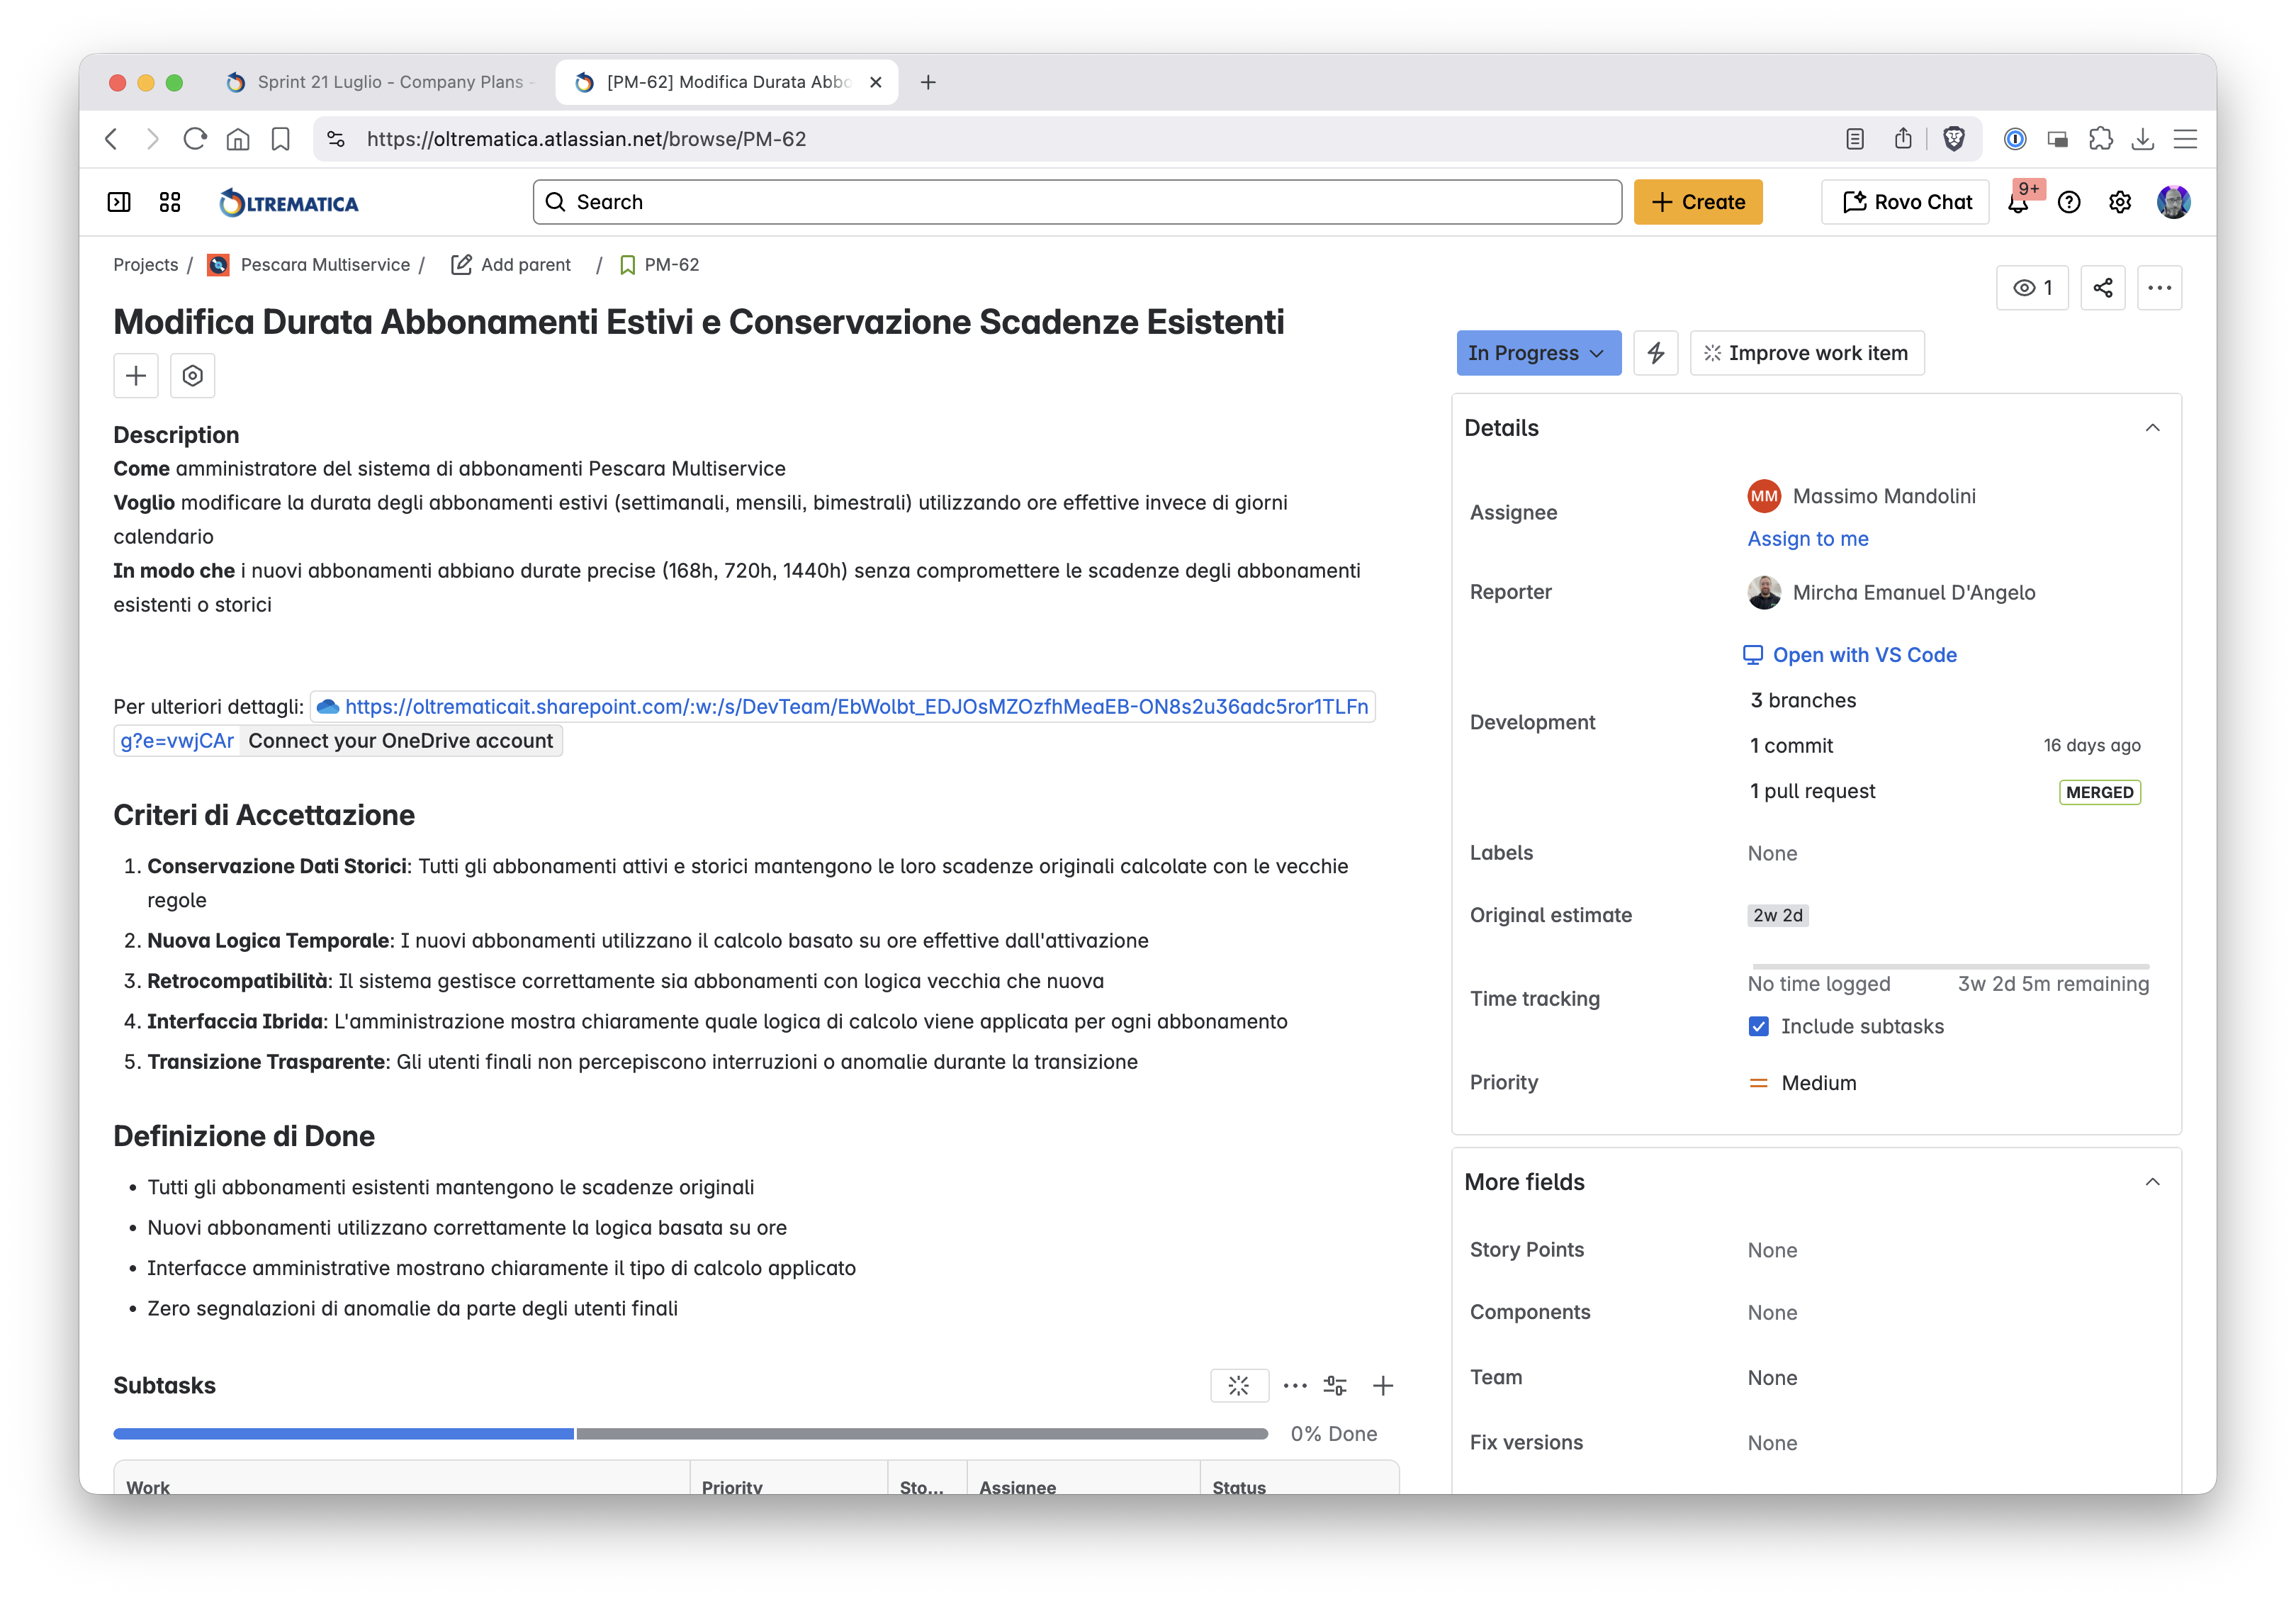Viewport: 2296px width, 1599px height.
Task: Open Rovo Chat from the top bar
Action: point(1904,202)
